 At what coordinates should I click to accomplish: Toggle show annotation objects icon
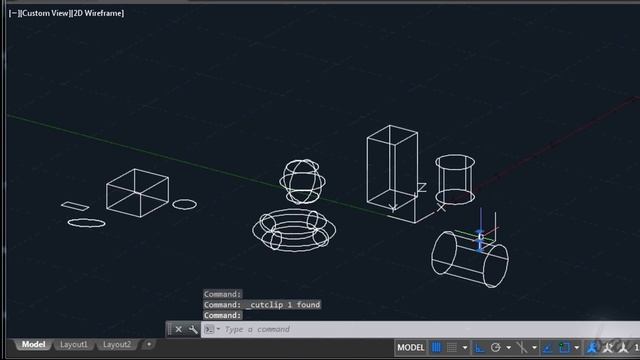pos(592,348)
